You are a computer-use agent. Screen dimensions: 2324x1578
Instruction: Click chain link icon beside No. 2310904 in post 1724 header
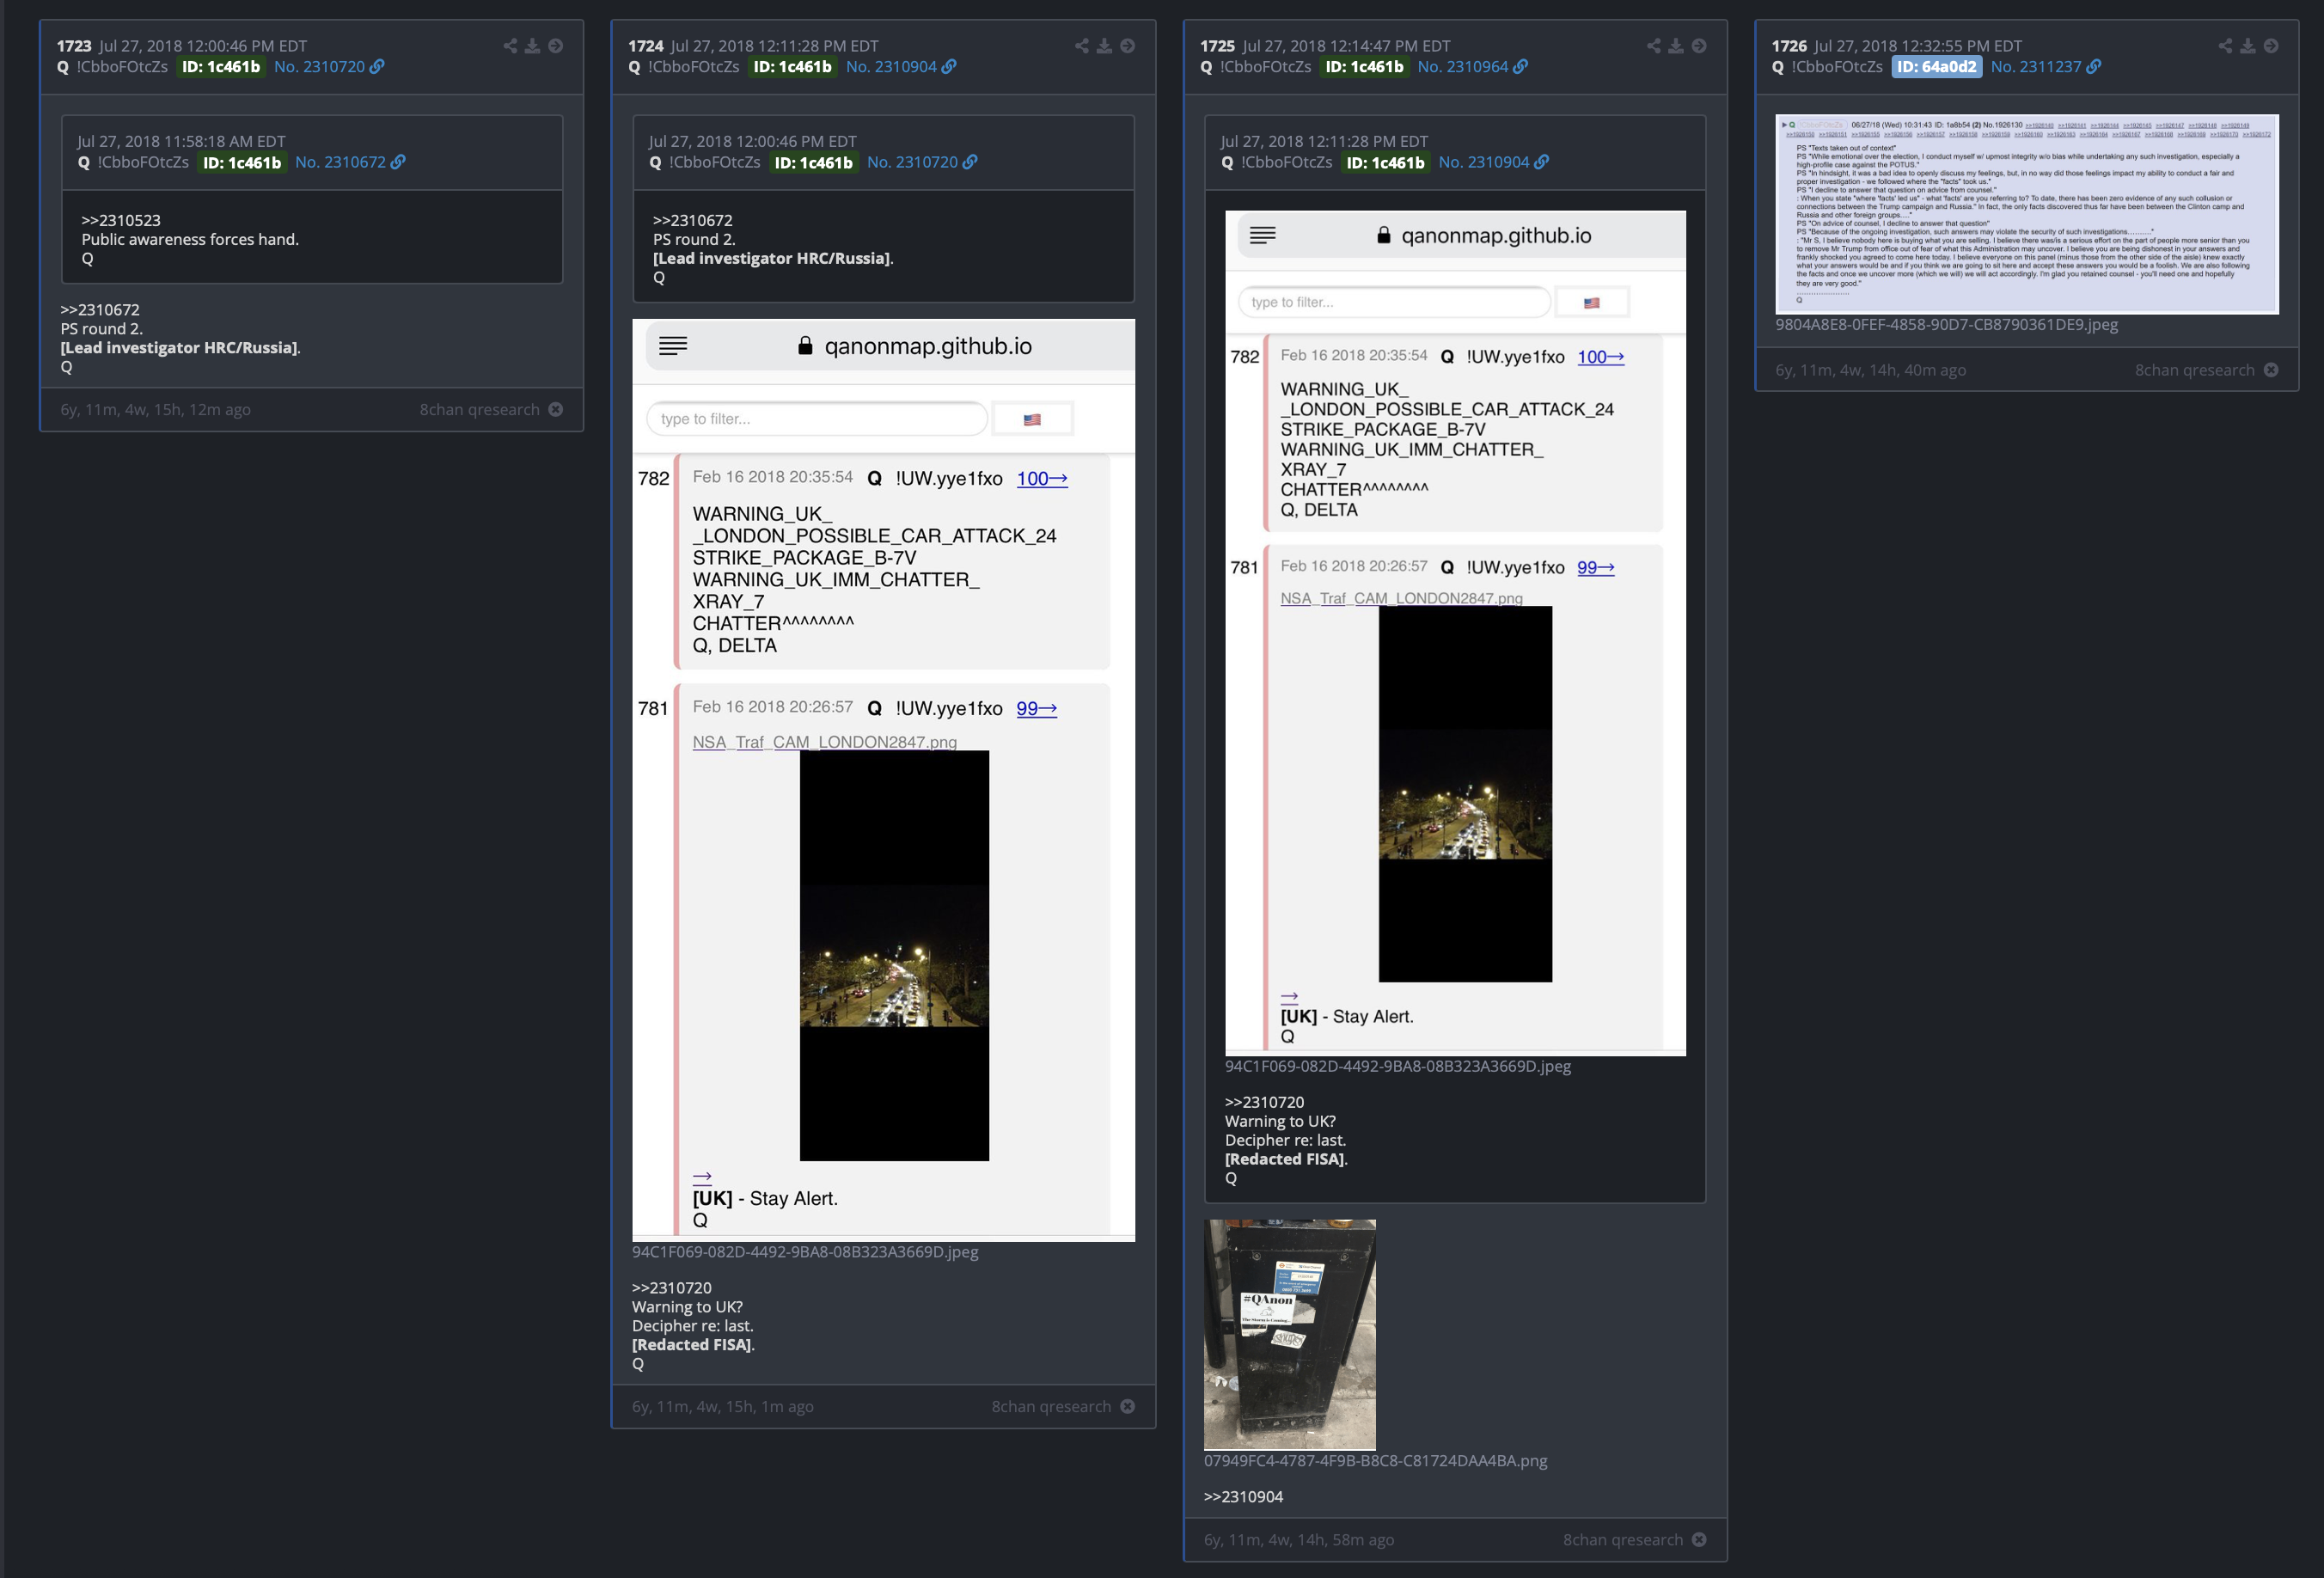pyautogui.click(x=949, y=67)
